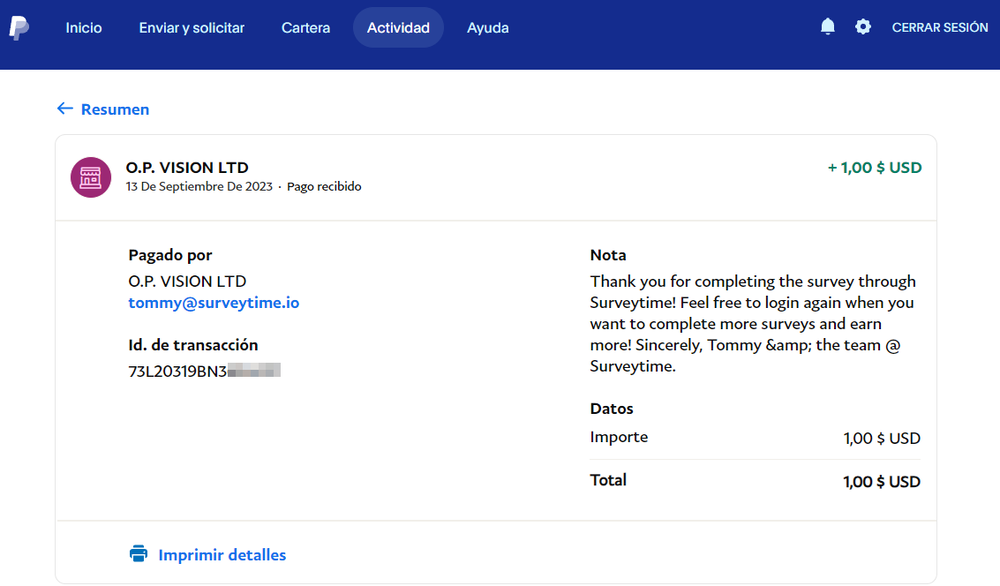Return to Resumen via the text link
This screenshot has width=1000, height=586.
click(x=115, y=109)
